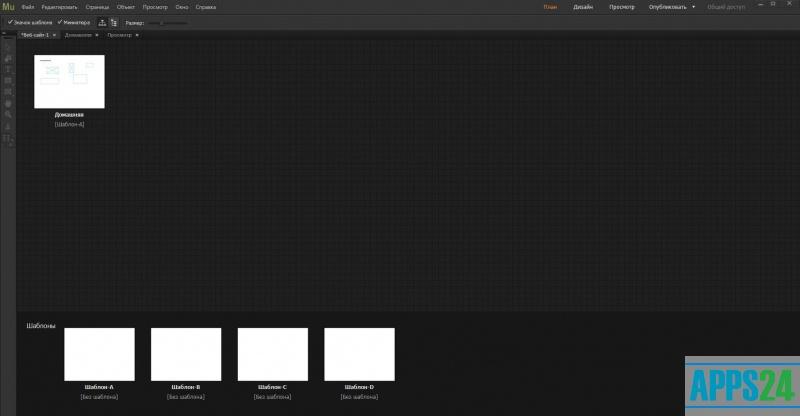The image size is (800, 416).
Task: Switch to the Дизайн mode
Action: pos(582,7)
